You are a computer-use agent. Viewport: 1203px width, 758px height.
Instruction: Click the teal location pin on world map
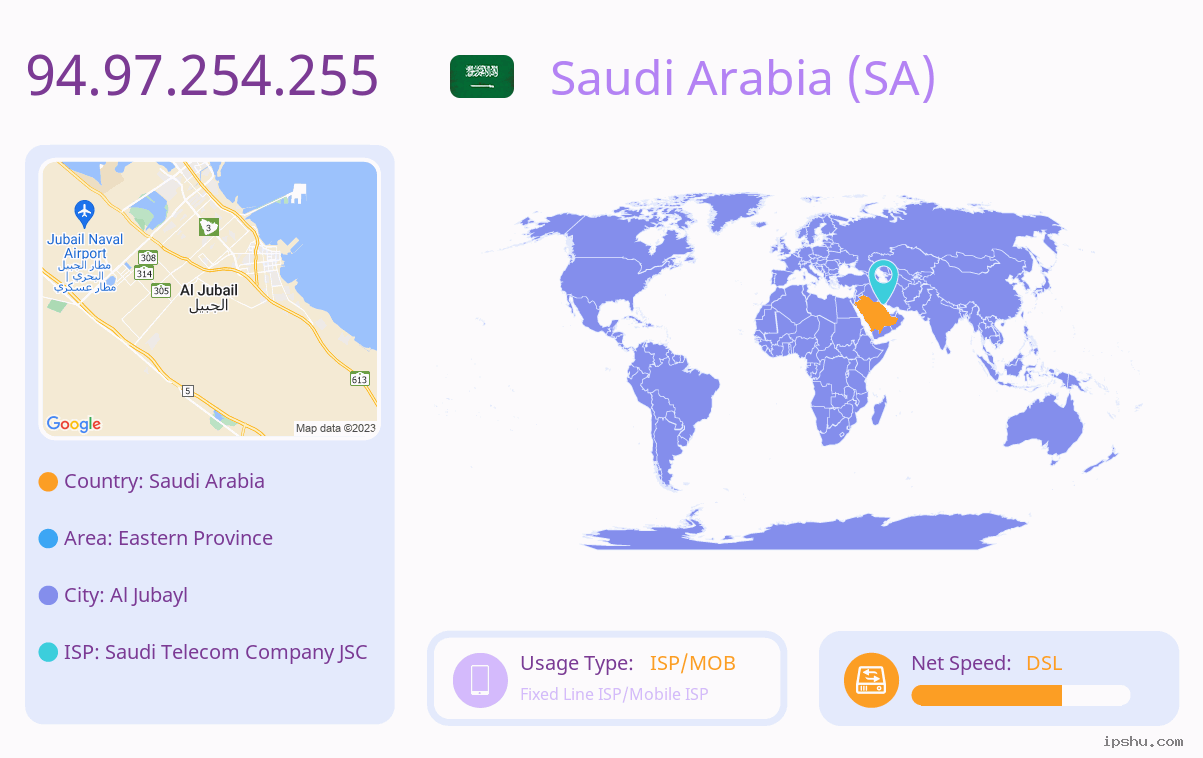pyautogui.click(x=883, y=280)
